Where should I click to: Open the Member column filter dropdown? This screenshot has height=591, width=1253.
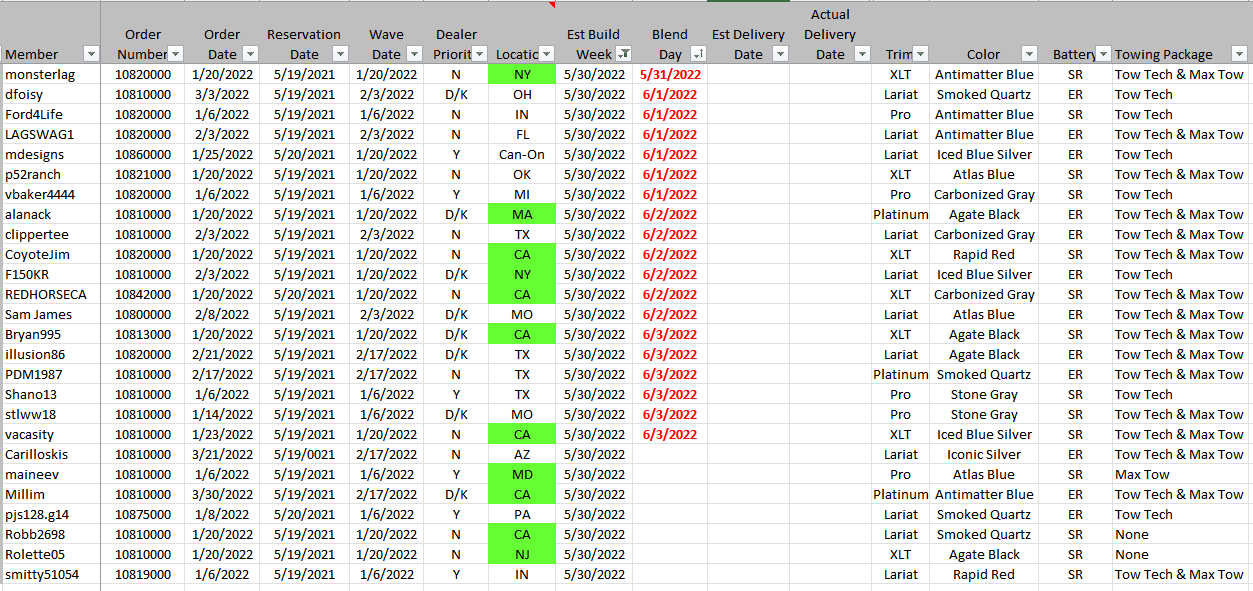(x=91, y=54)
